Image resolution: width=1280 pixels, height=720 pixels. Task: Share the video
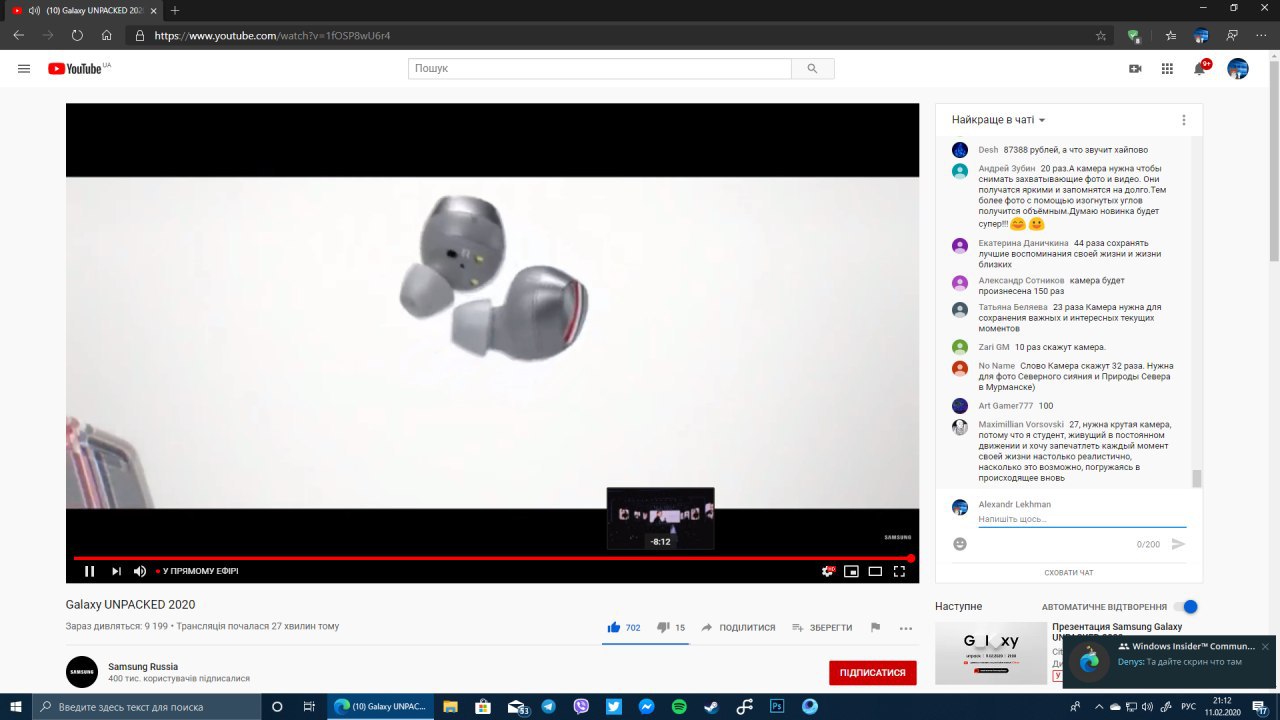pos(738,627)
